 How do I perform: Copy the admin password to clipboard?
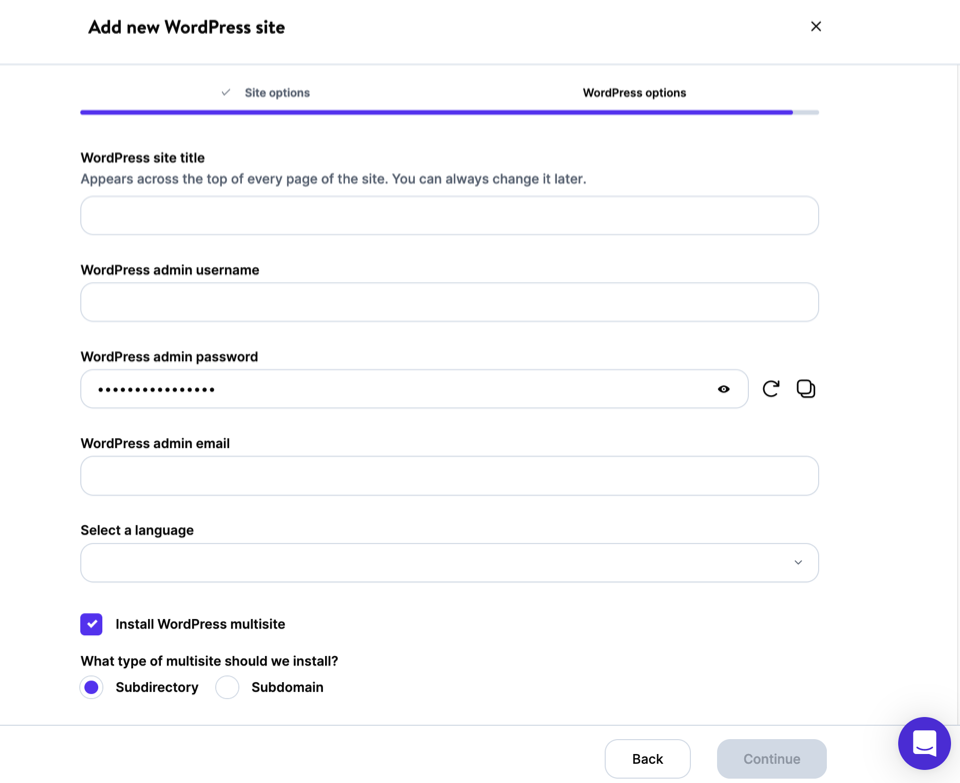click(806, 389)
